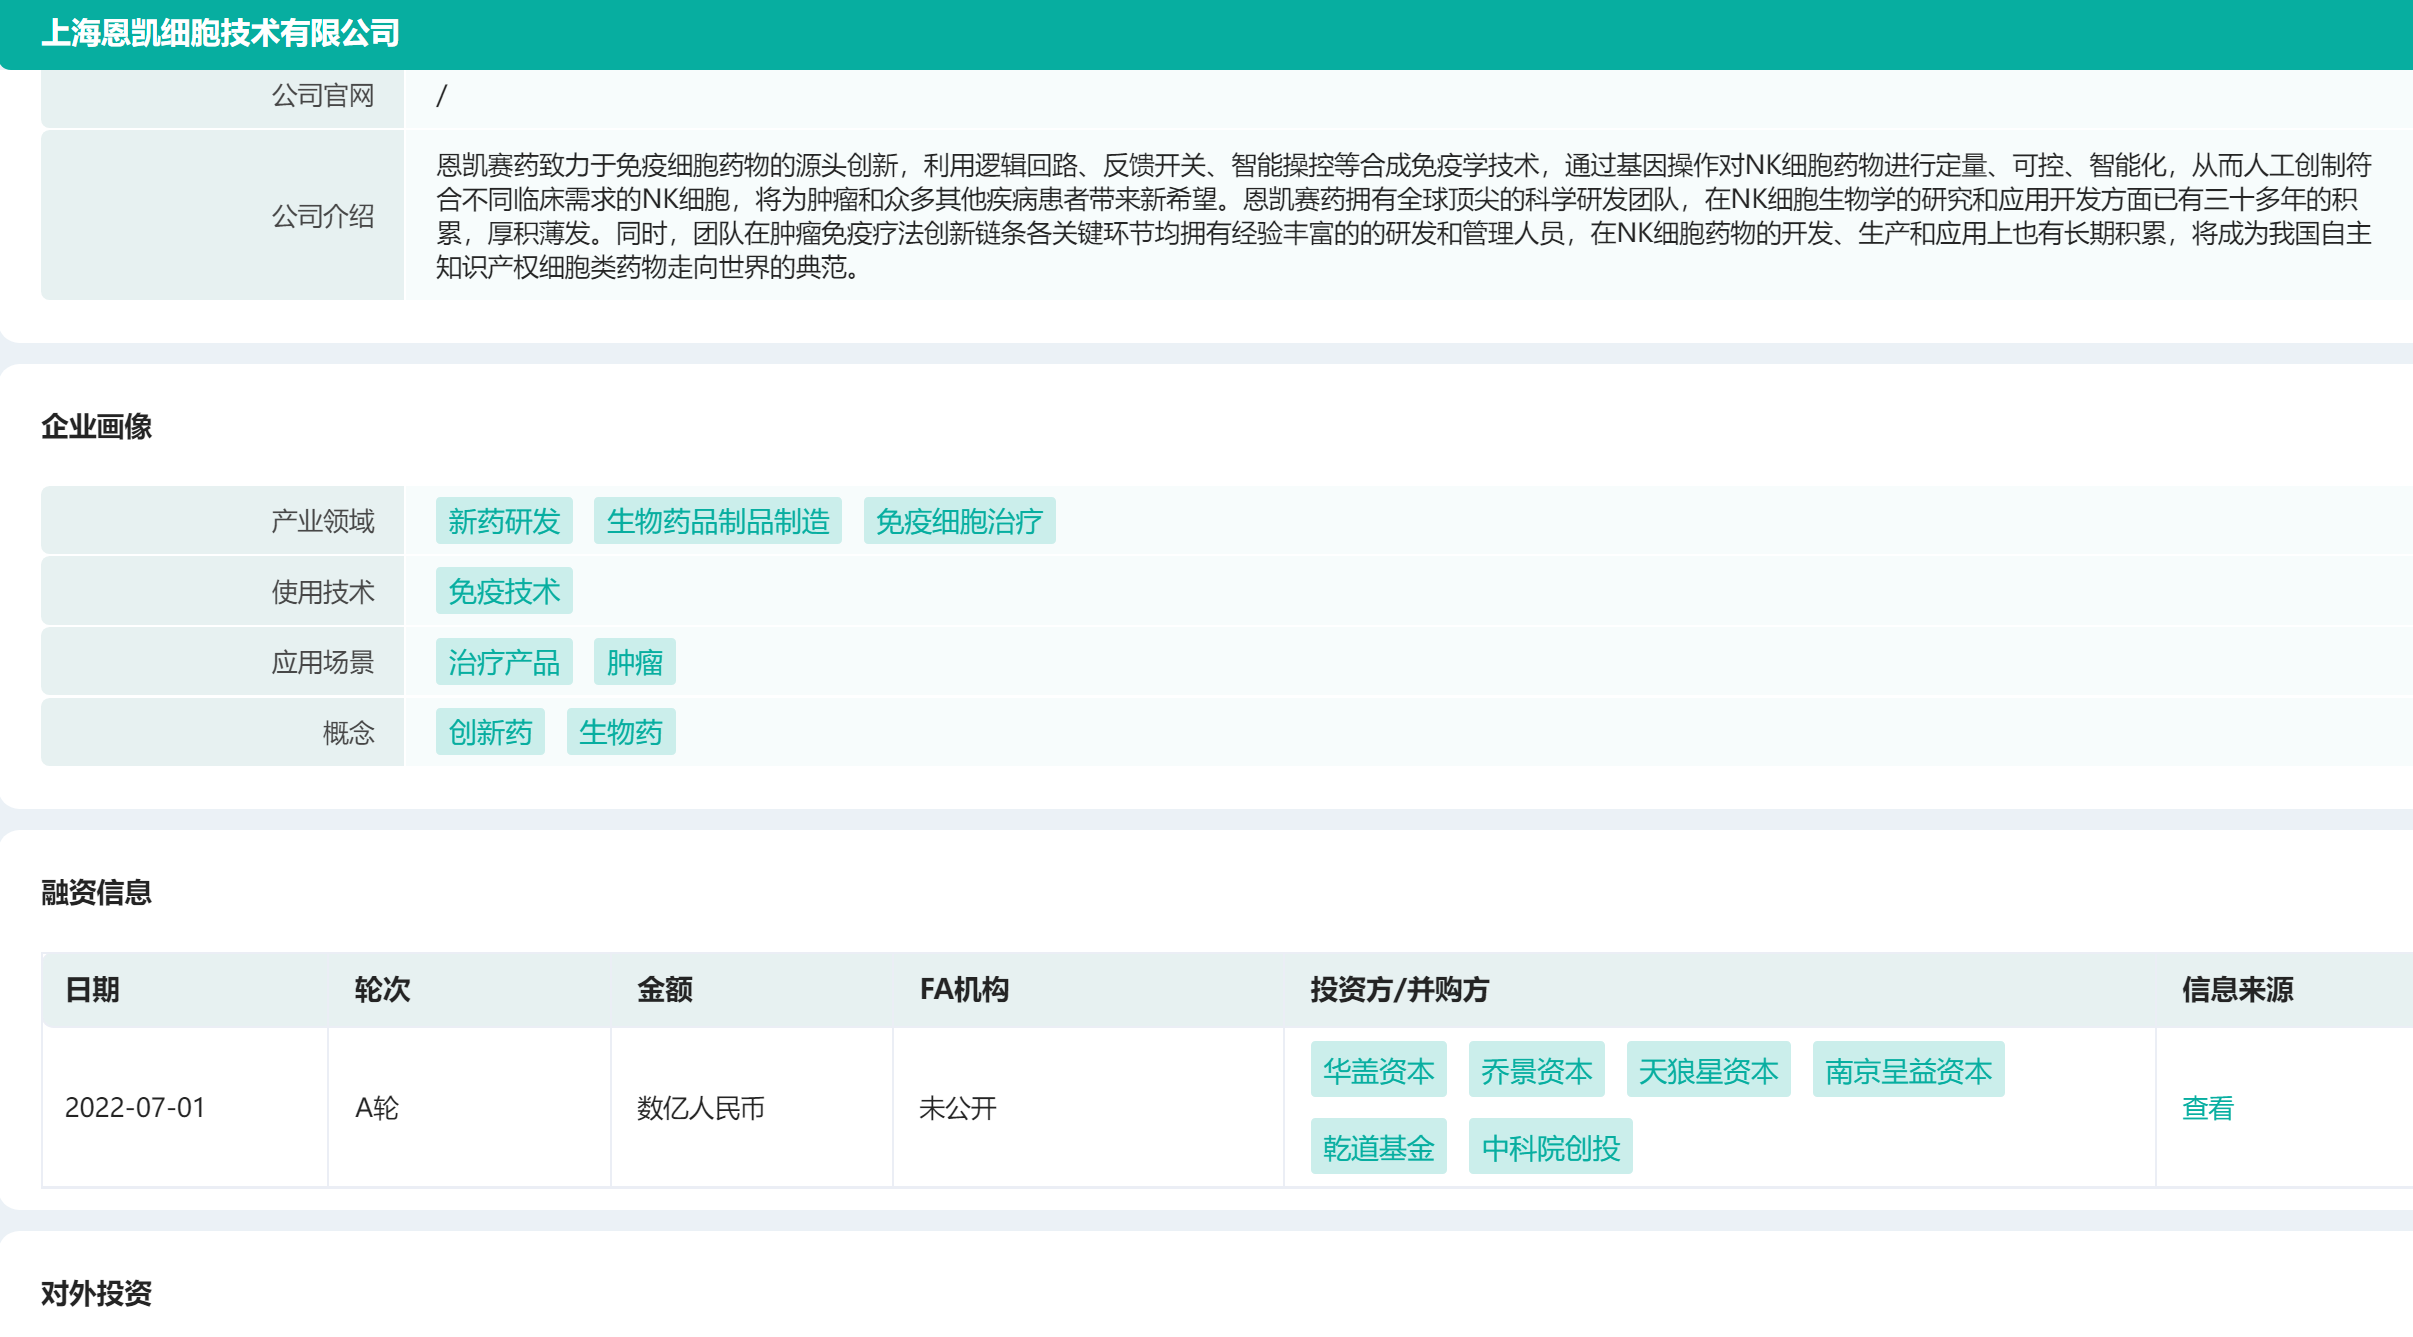Viewport: 2413px width, 1337px height.
Task: Click 查看 link for funding source
Action: click(2207, 1108)
